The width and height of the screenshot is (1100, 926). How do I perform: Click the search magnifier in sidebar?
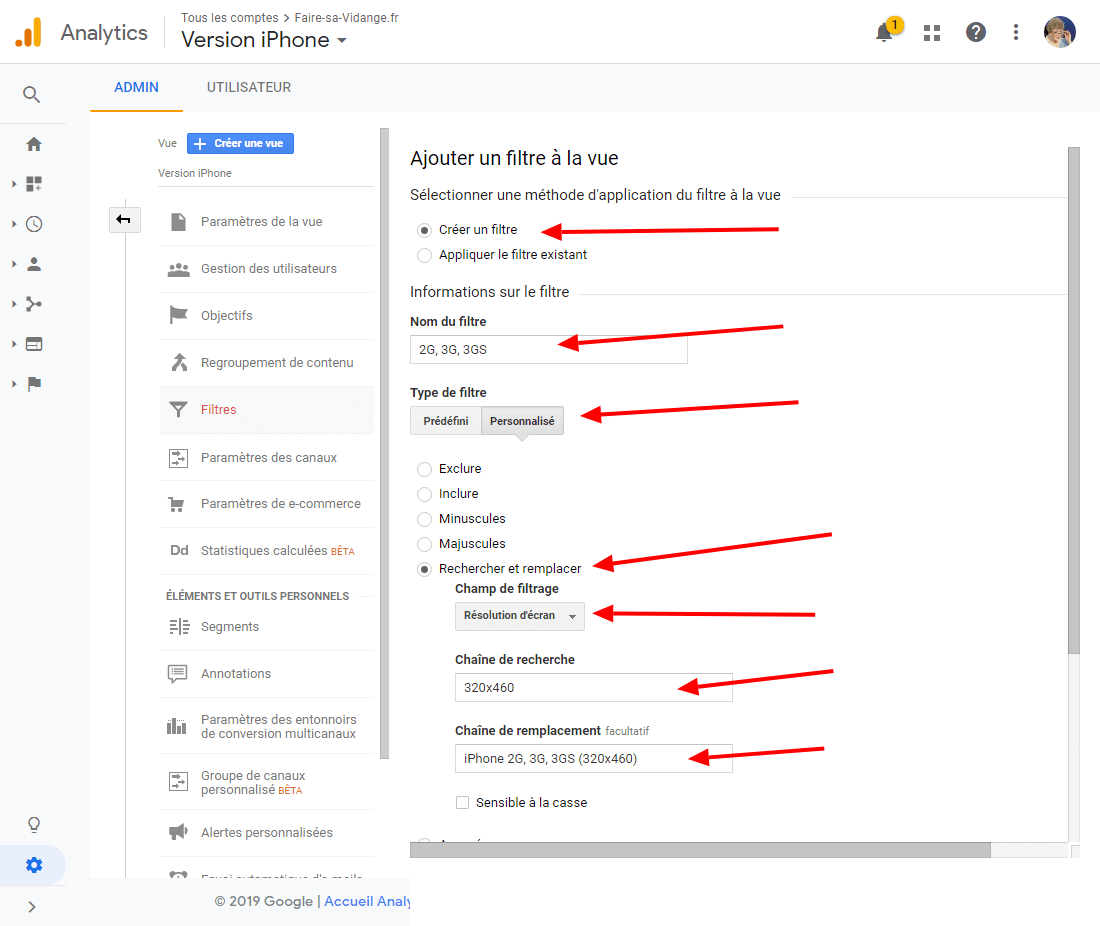31,94
